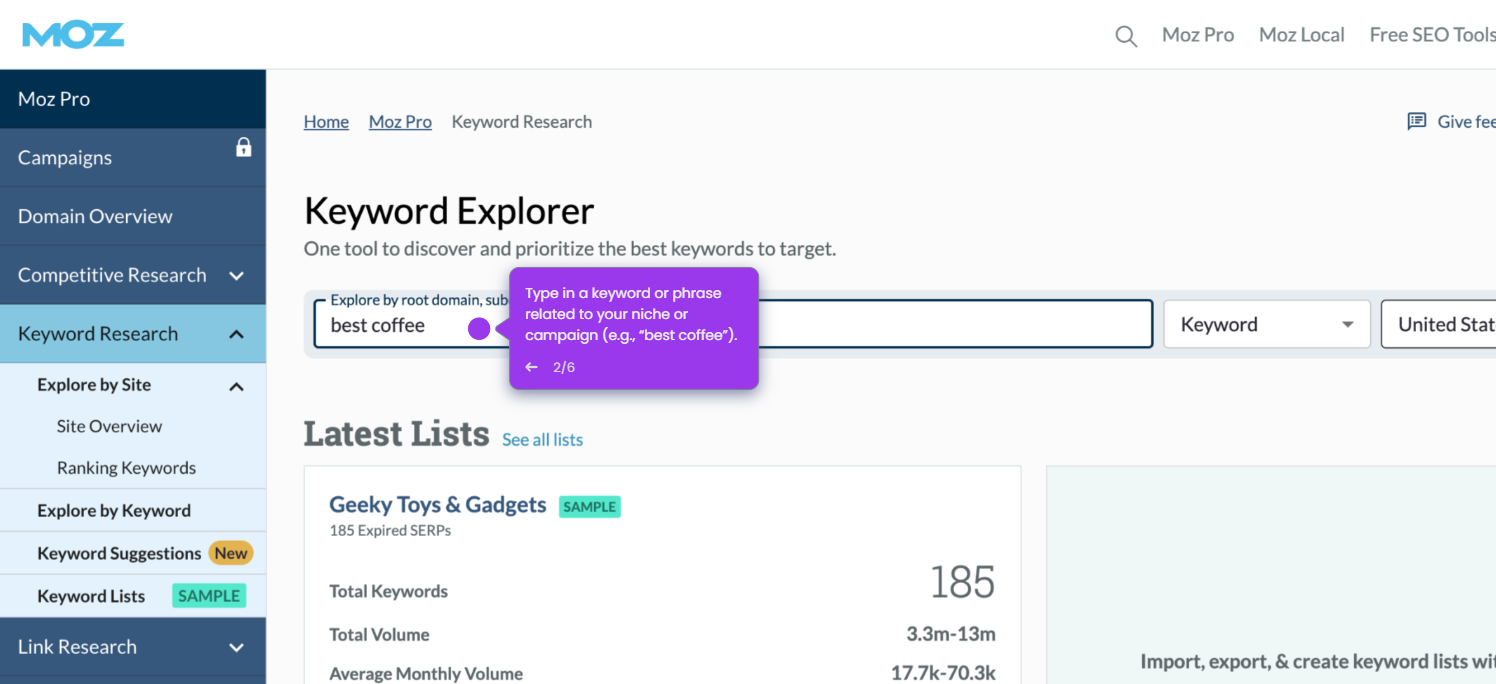Image resolution: width=1496 pixels, height=684 pixels.
Task: Click the Give feedback icon
Action: (1417, 120)
